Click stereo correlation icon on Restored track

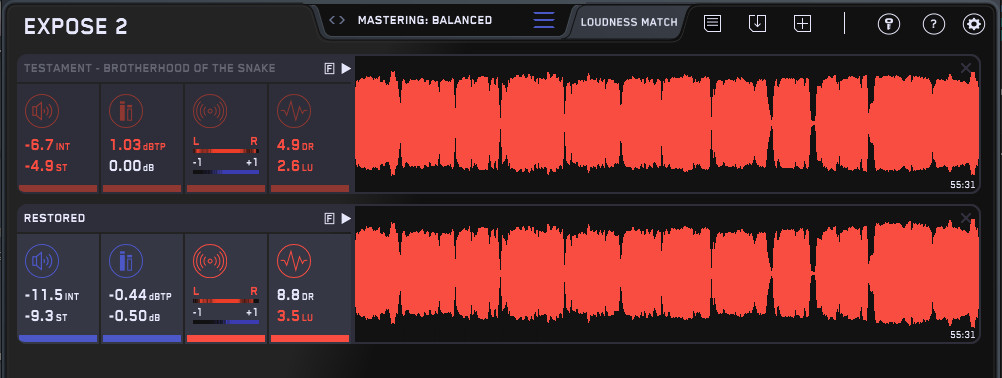click(210, 261)
